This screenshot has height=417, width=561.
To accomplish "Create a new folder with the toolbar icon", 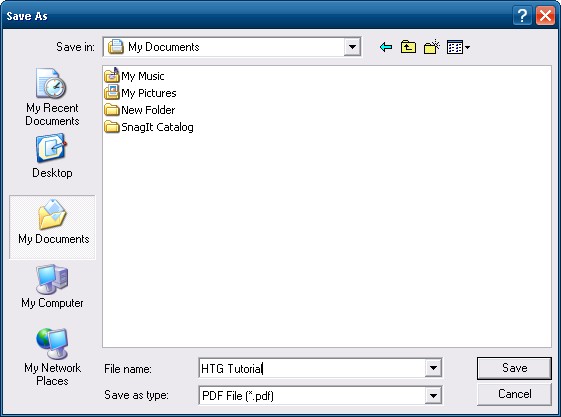I will pyautogui.click(x=431, y=47).
